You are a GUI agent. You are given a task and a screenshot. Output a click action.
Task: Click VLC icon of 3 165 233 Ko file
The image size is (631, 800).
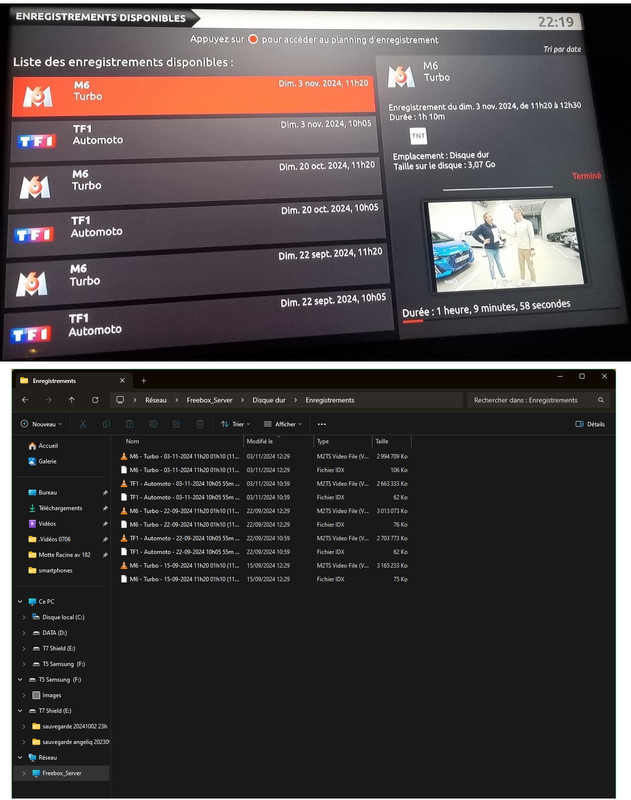123,565
